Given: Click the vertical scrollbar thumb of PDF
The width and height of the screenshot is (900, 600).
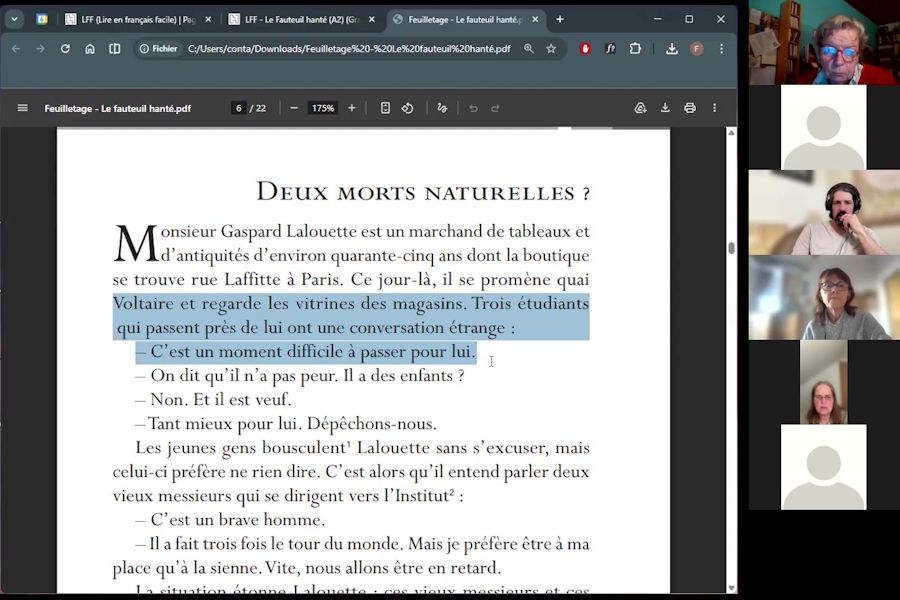Looking at the screenshot, I should (x=731, y=248).
